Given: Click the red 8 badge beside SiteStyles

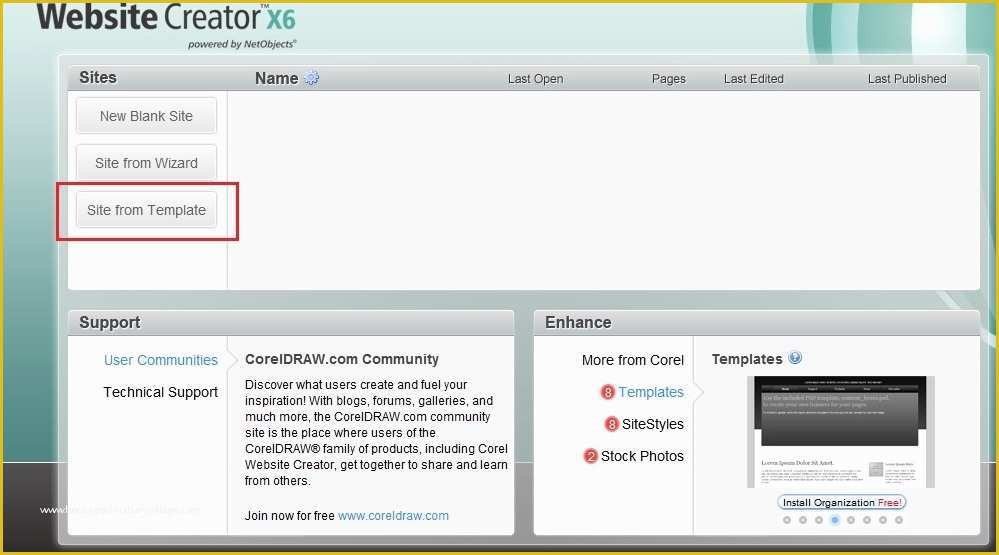Looking at the screenshot, I should click(x=612, y=424).
